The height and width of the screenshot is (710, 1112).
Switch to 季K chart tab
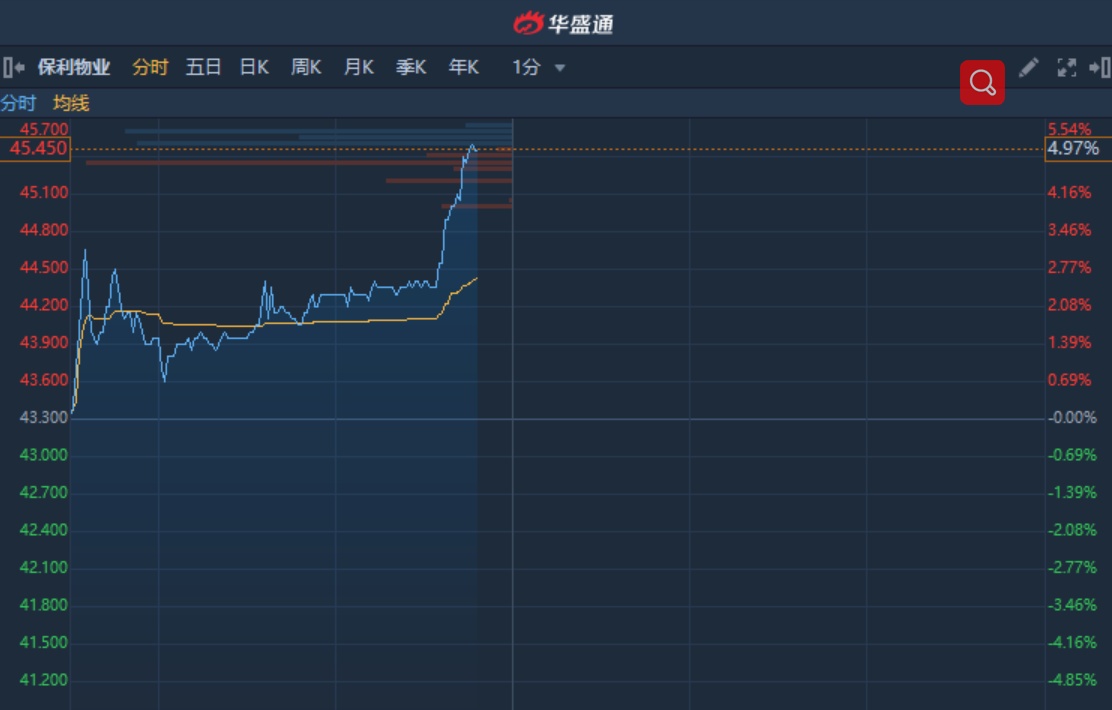[411, 67]
